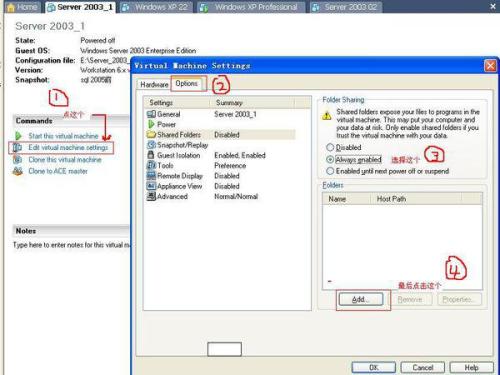Click the Home tab house icon
The width and height of the screenshot is (500, 375).
point(11,7)
